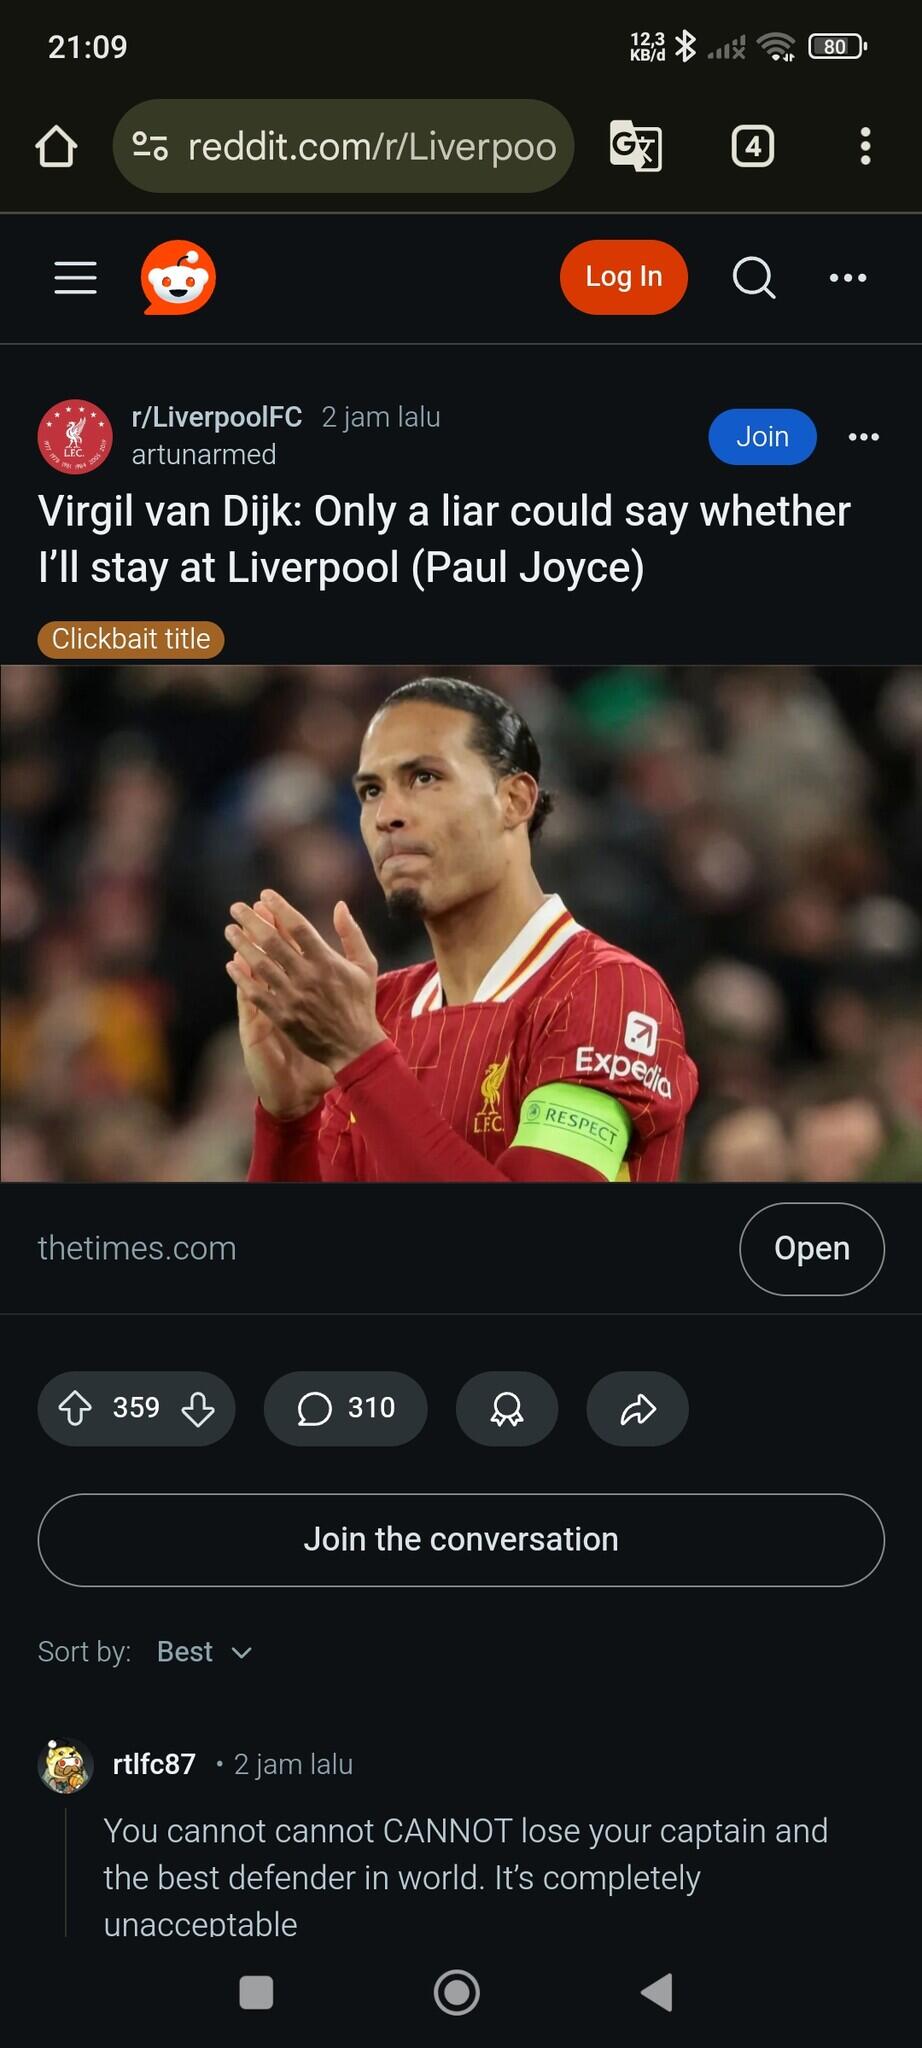Open the browser tab switcher

coord(753,147)
